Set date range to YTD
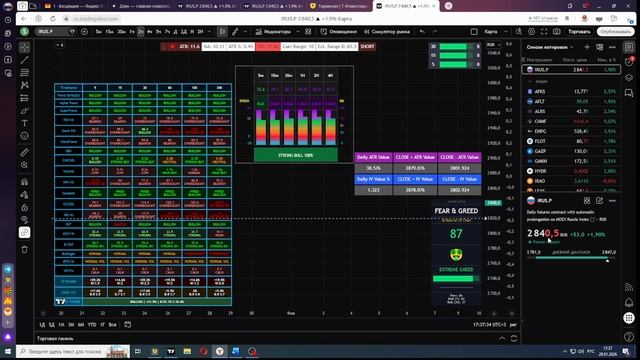640x360 pixels. [x=92, y=325]
